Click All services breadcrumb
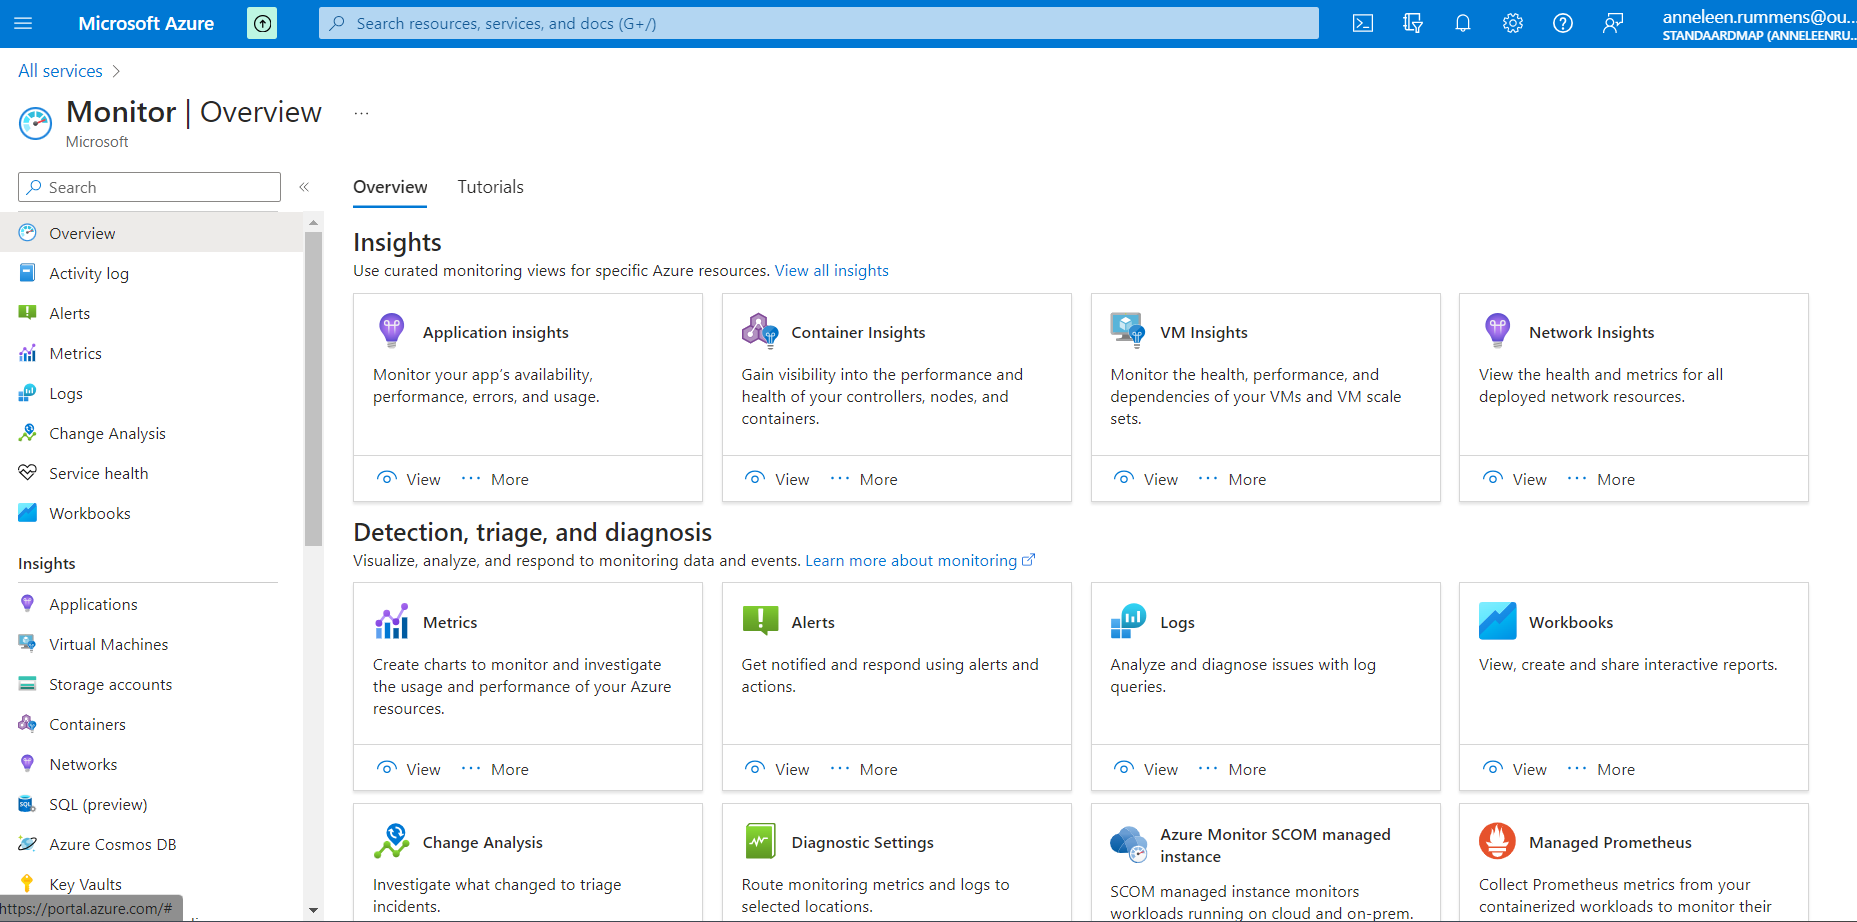Image resolution: width=1857 pixels, height=922 pixels. click(60, 71)
